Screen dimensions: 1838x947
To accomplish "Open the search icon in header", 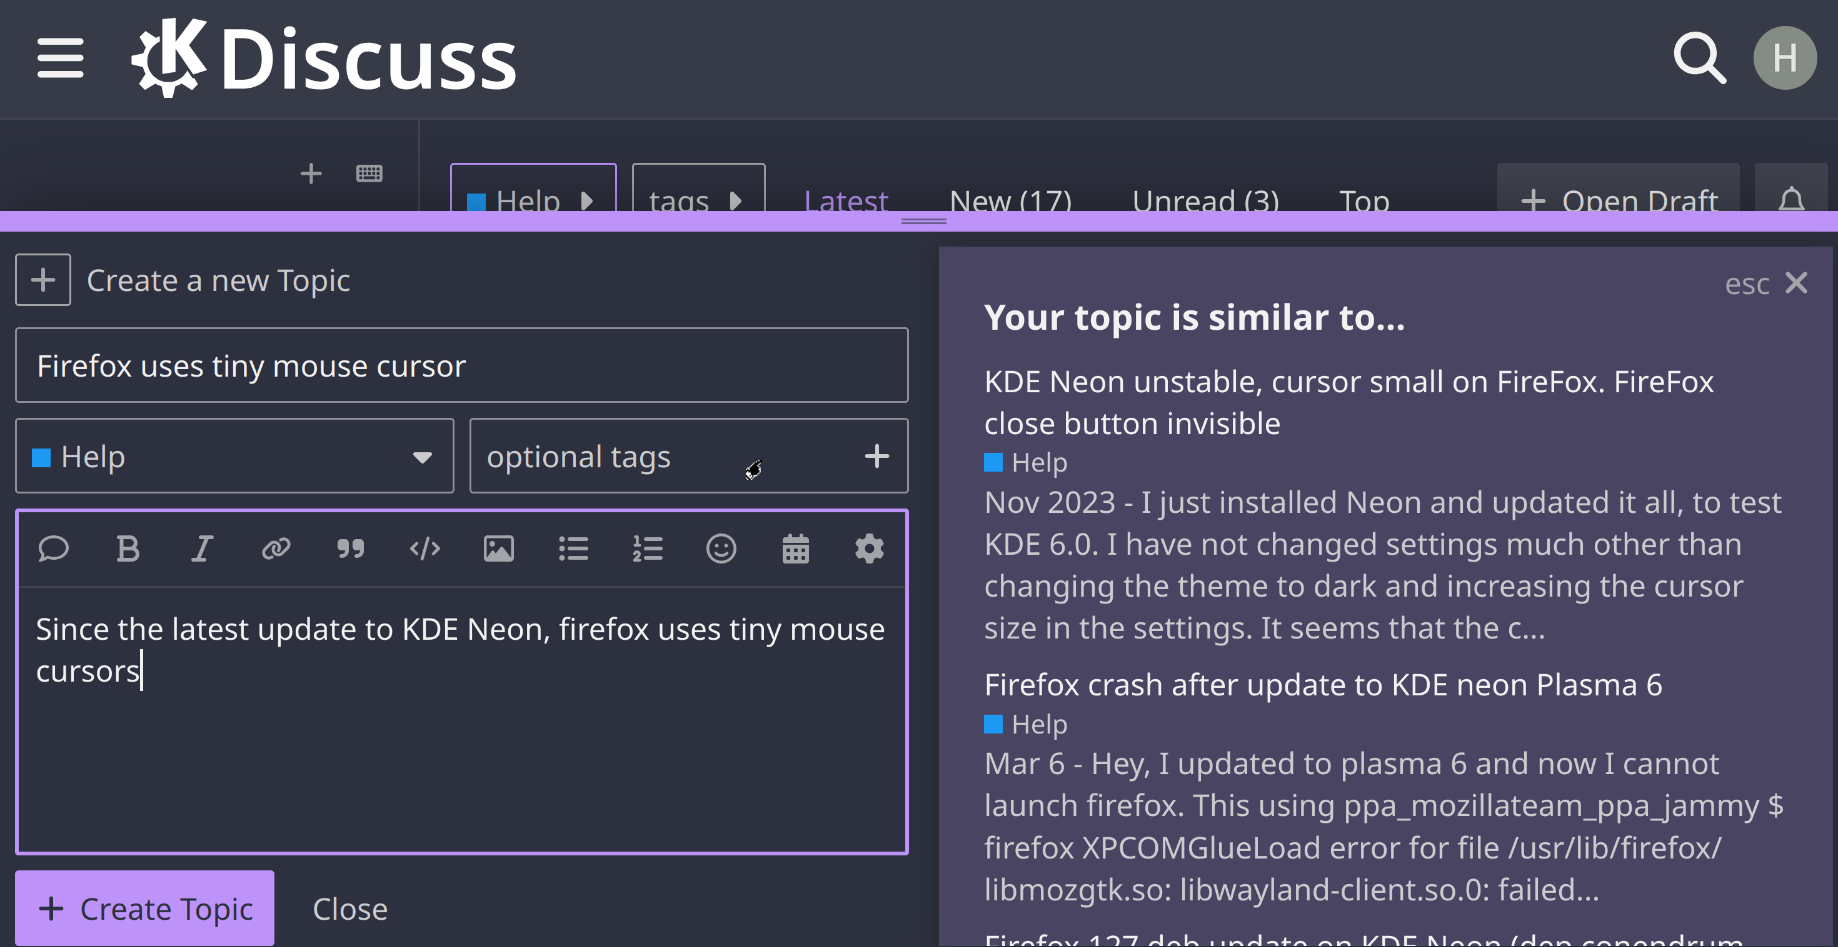I will tap(1700, 58).
